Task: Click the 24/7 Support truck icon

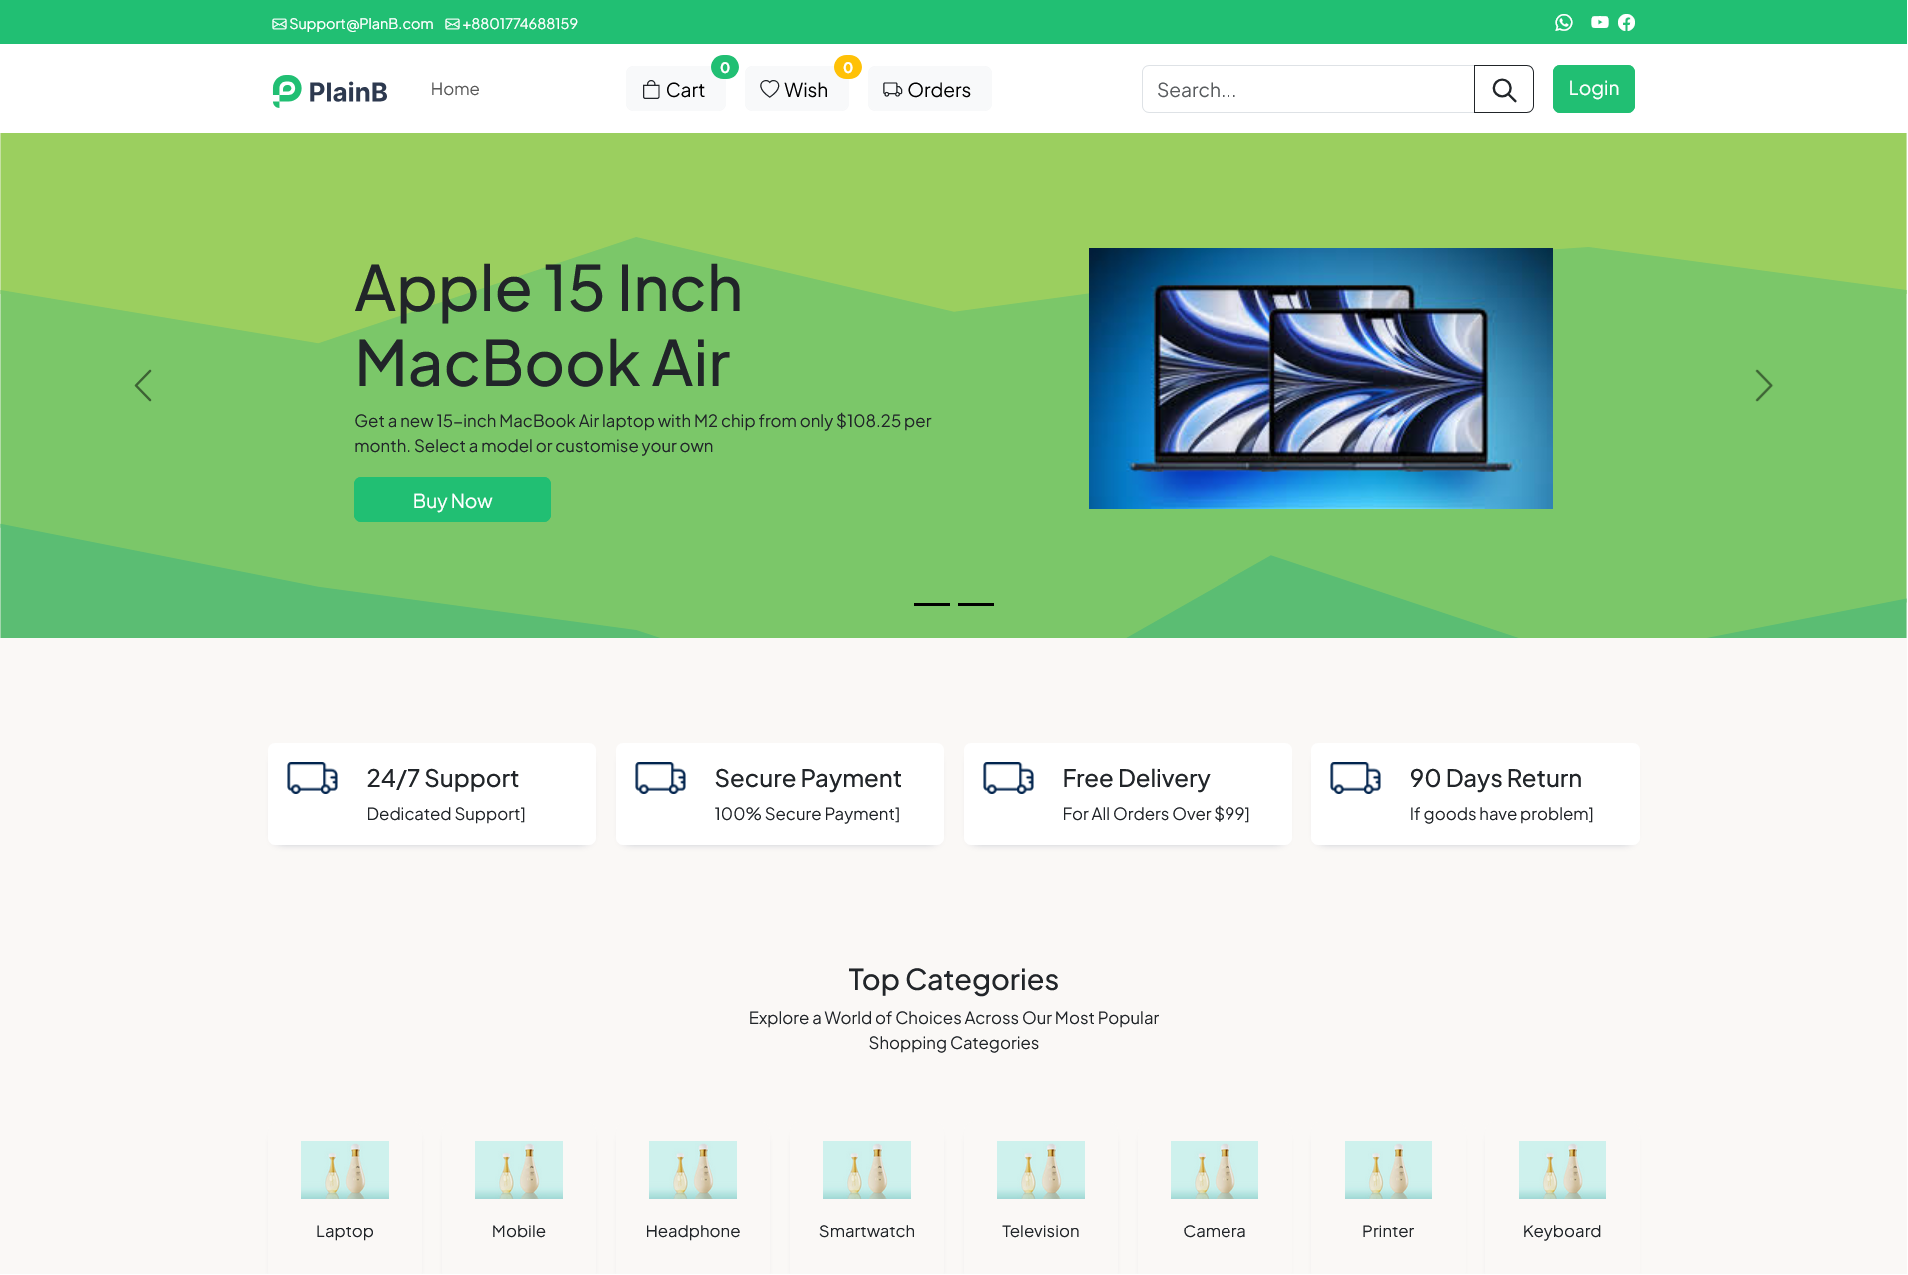Action: (312, 778)
